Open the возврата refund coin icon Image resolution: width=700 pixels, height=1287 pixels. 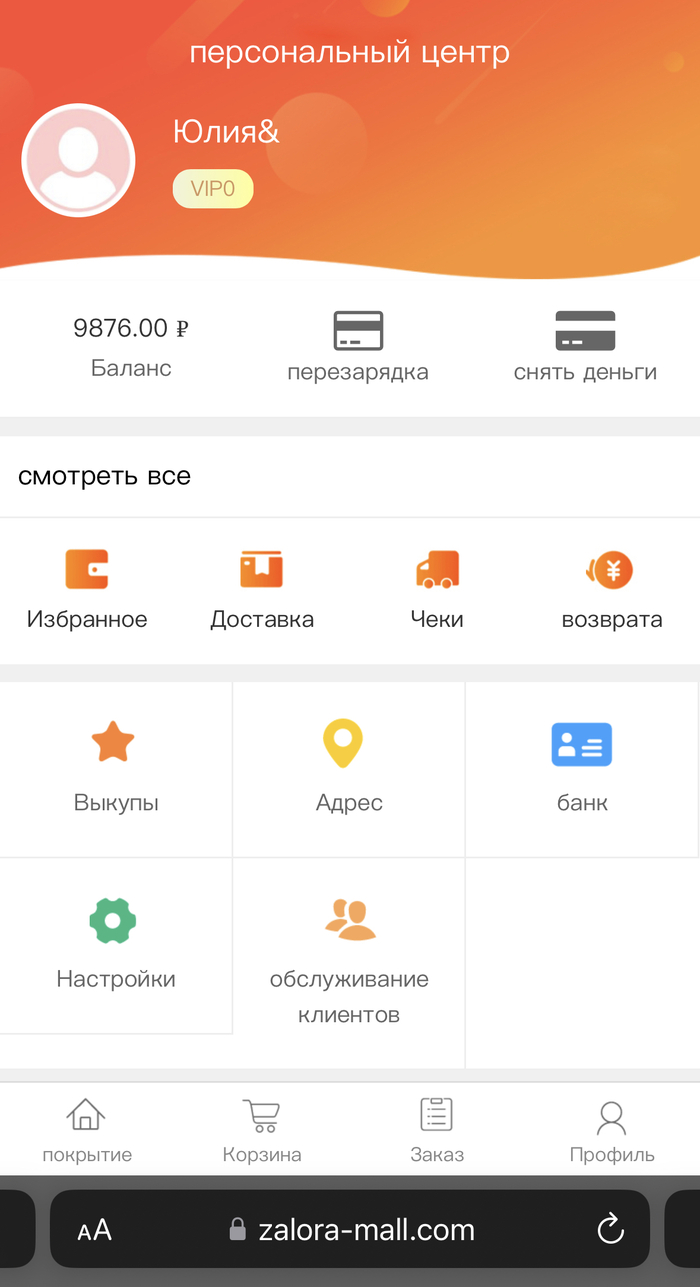pos(610,570)
